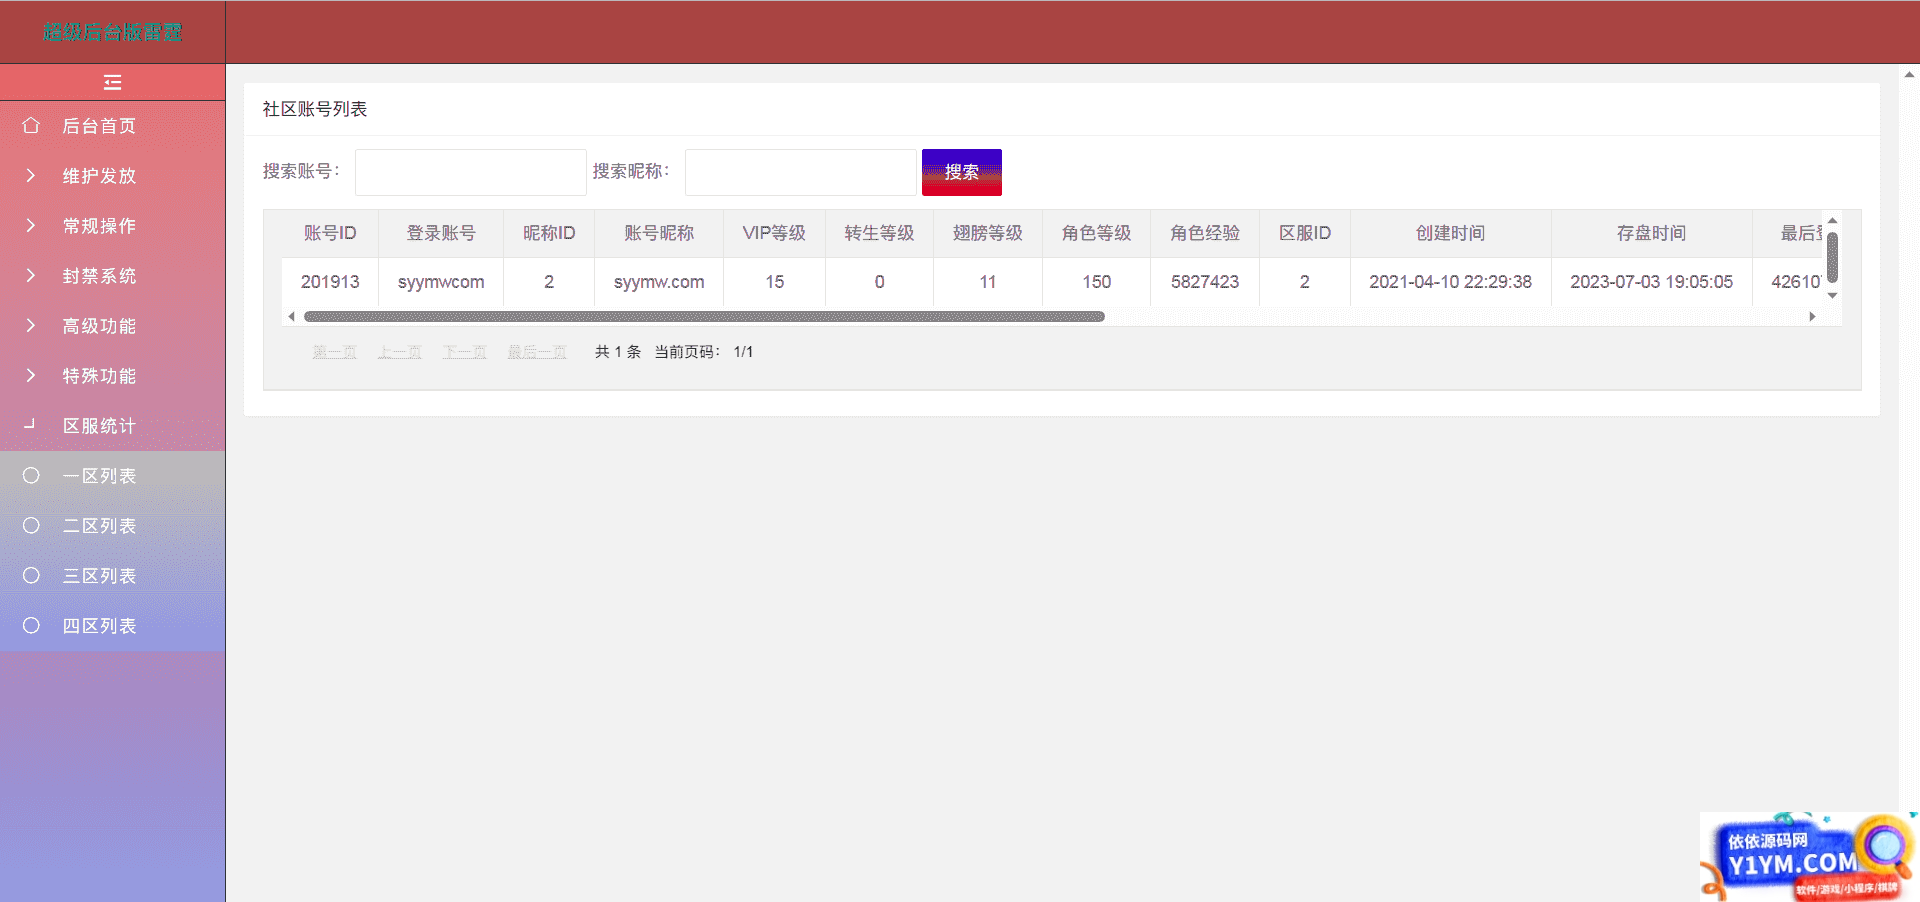This screenshot has width=1920, height=902.
Task: Expand the 封禁系统 chevron
Action: pos(31,276)
